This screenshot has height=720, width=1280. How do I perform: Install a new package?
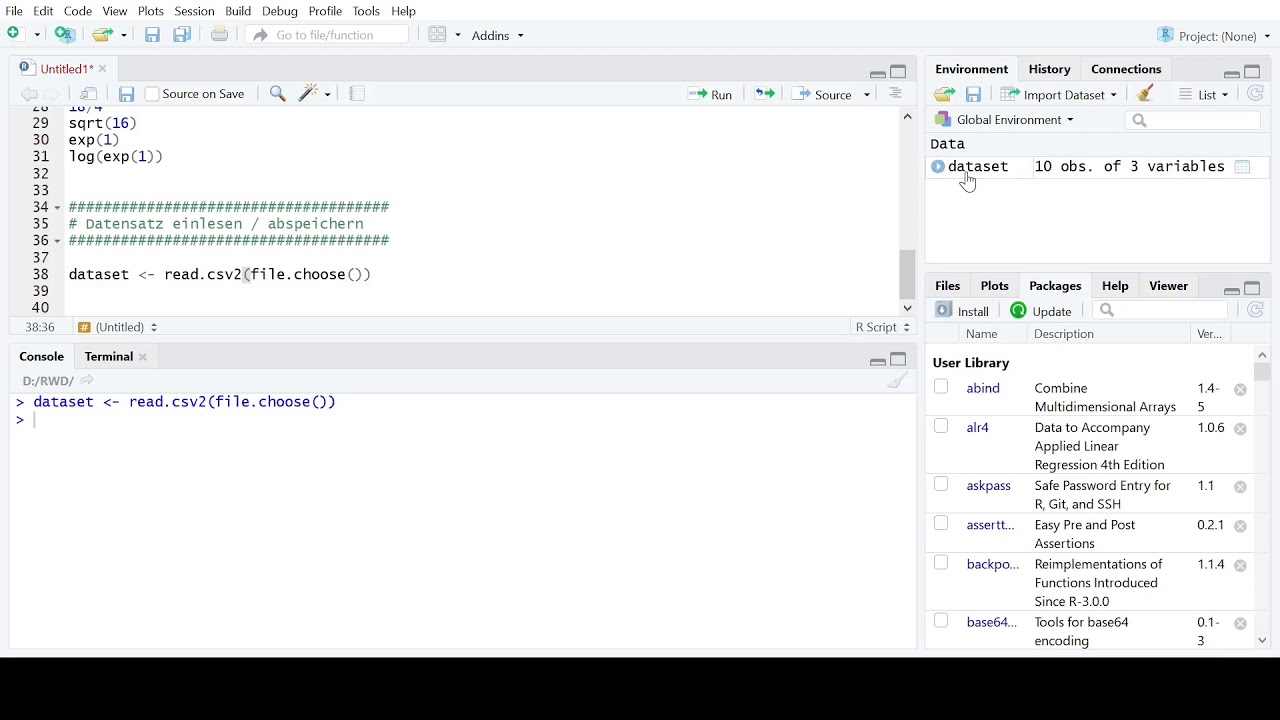pos(962,311)
